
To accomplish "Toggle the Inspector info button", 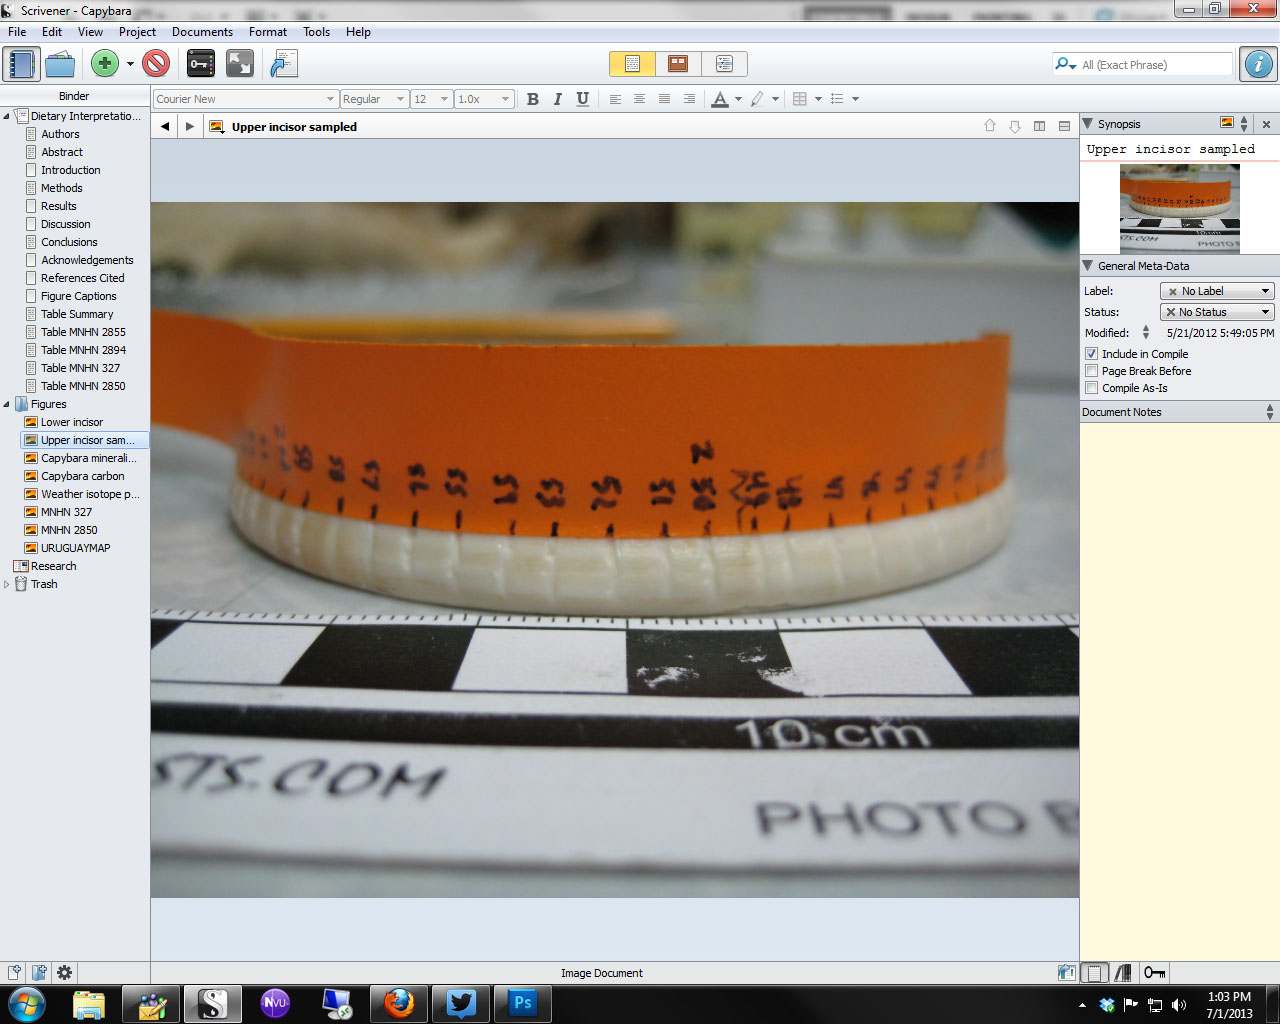I will point(1258,64).
